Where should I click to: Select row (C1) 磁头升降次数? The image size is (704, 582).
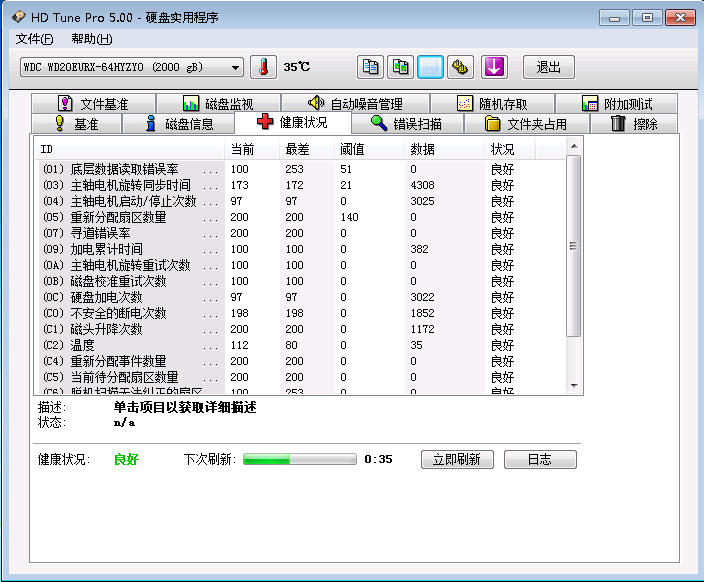tap(300, 329)
